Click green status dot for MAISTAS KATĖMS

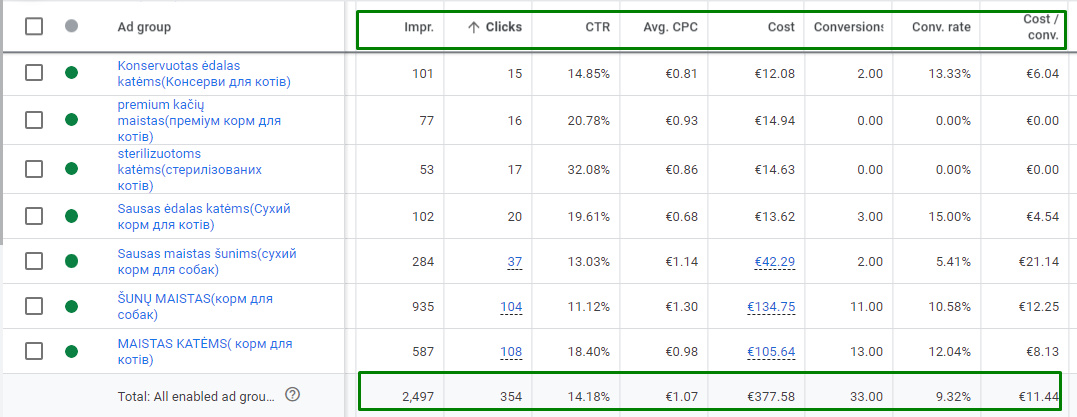tap(71, 351)
